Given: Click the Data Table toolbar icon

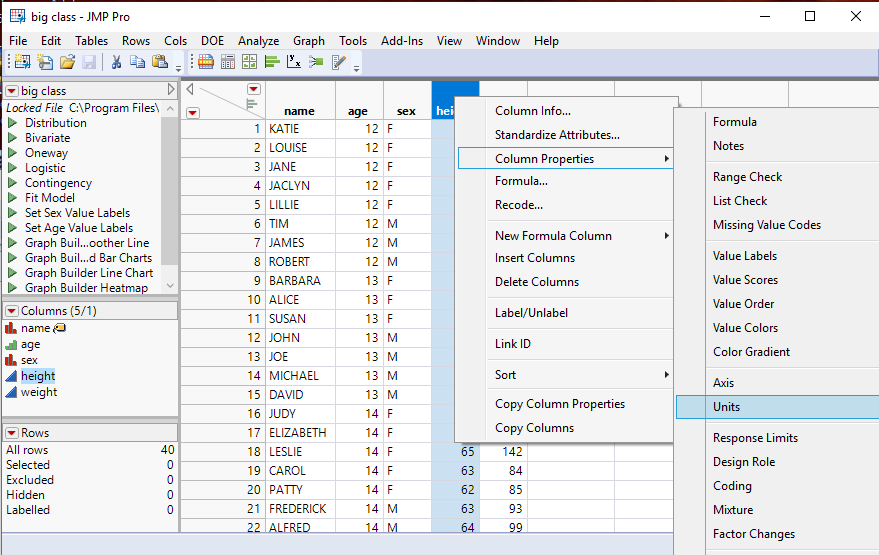Looking at the screenshot, I should [x=206, y=62].
